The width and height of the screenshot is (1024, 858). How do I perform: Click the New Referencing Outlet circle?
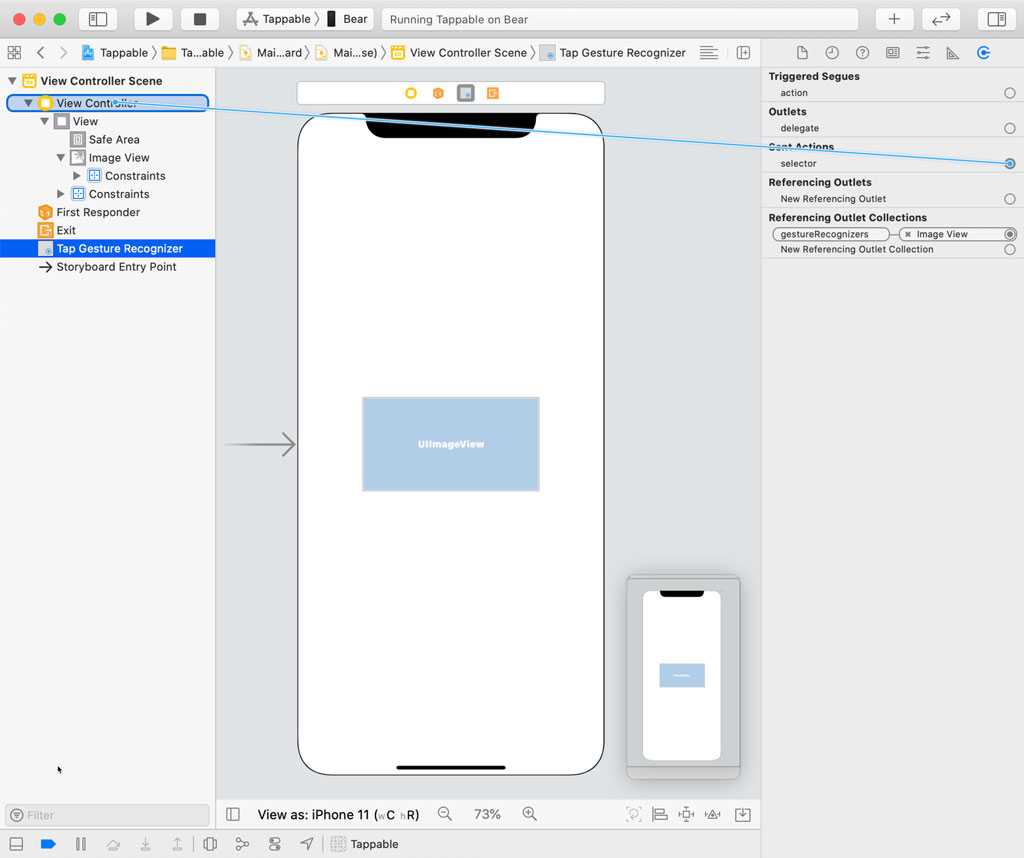(x=1010, y=199)
